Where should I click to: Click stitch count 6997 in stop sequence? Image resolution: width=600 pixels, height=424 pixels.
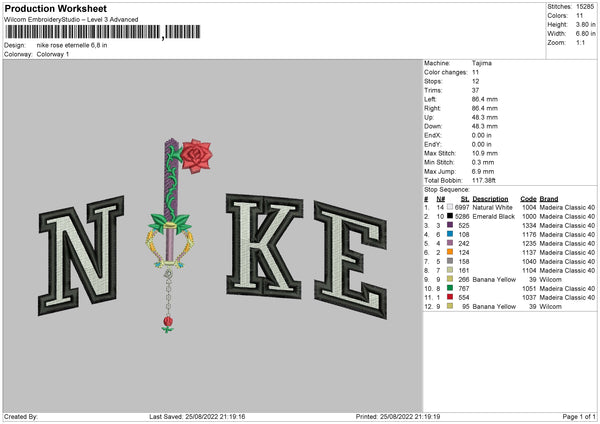point(462,207)
